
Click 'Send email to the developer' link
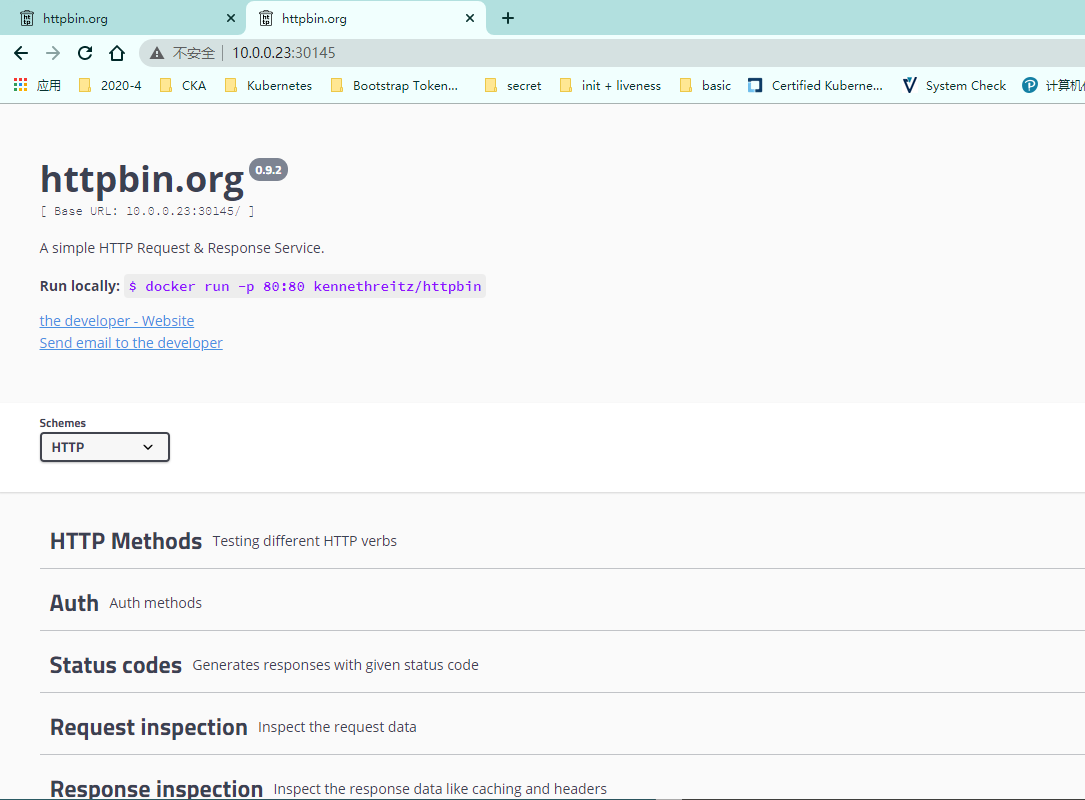[x=131, y=343]
